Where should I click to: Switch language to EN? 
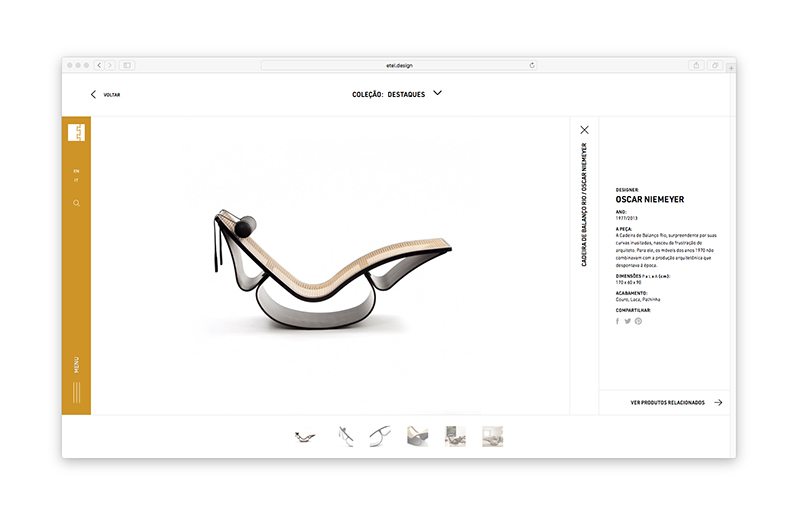pyautogui.click(x=77, y=171)
